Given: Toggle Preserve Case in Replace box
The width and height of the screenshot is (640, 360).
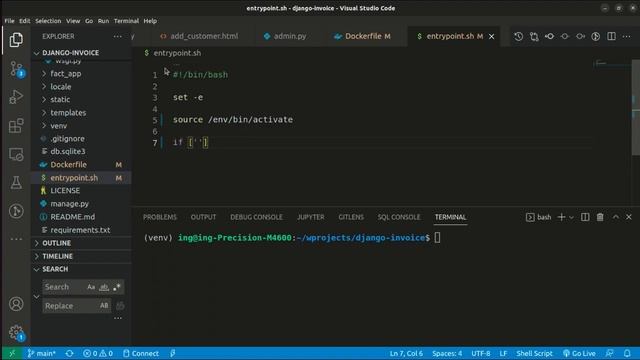Looking at the screenshot, I should point(104,306).
